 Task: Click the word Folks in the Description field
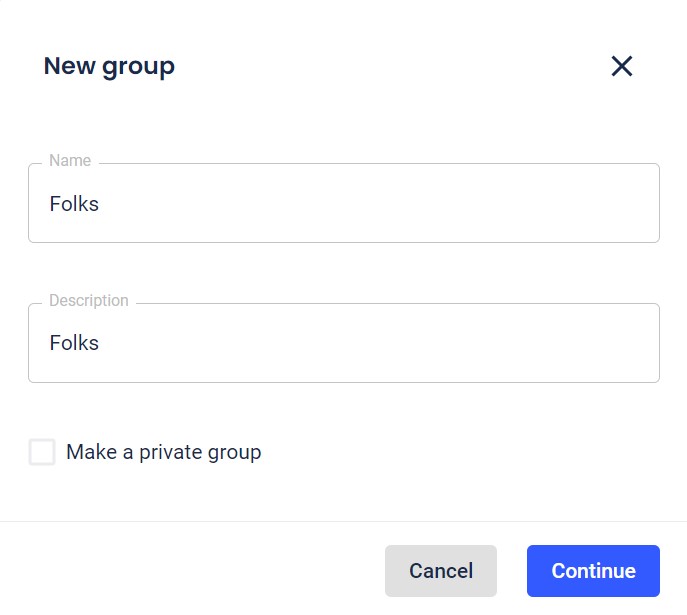[x=74, y=343]
